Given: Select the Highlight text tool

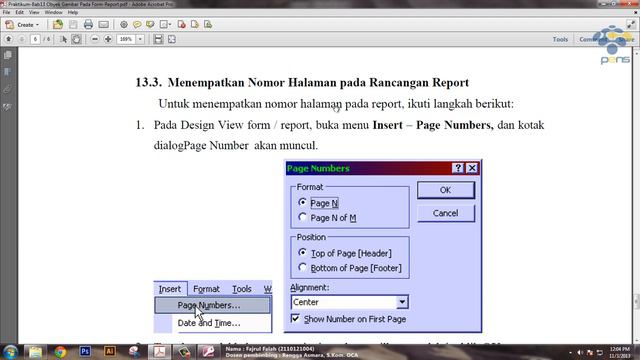Looking at the screenshot, I should pyautogui.click(x=150, y=24).
